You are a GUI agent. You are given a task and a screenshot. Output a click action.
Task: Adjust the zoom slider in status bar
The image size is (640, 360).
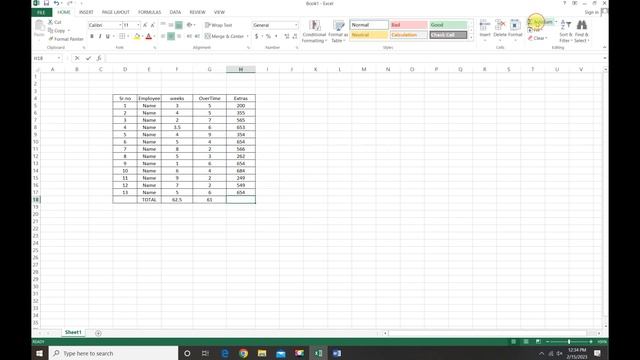click(x=569, y=342)
